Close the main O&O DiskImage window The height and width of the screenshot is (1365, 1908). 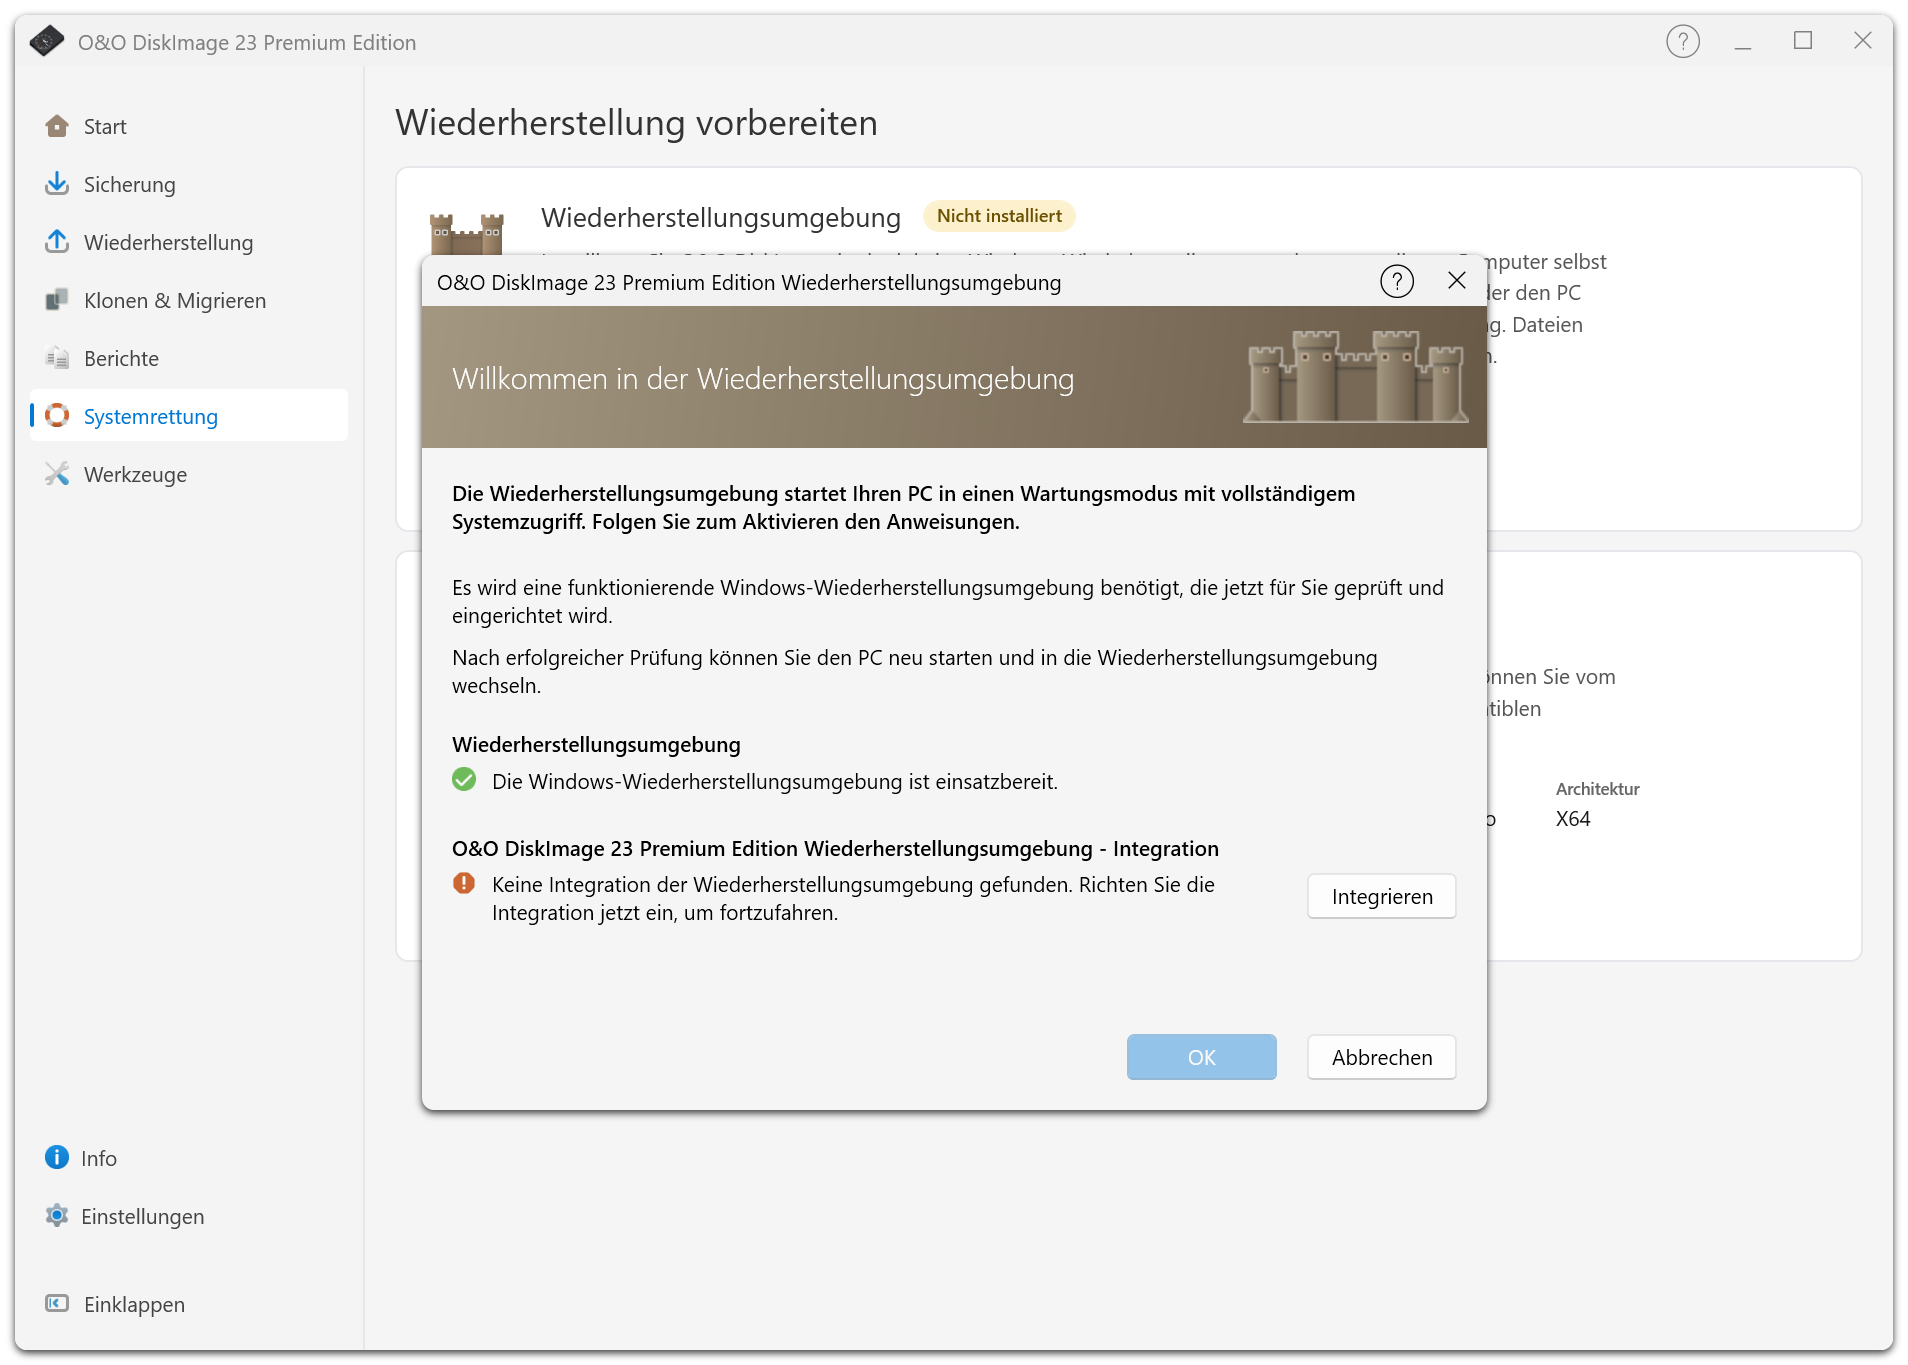[x=1863, y=41]
